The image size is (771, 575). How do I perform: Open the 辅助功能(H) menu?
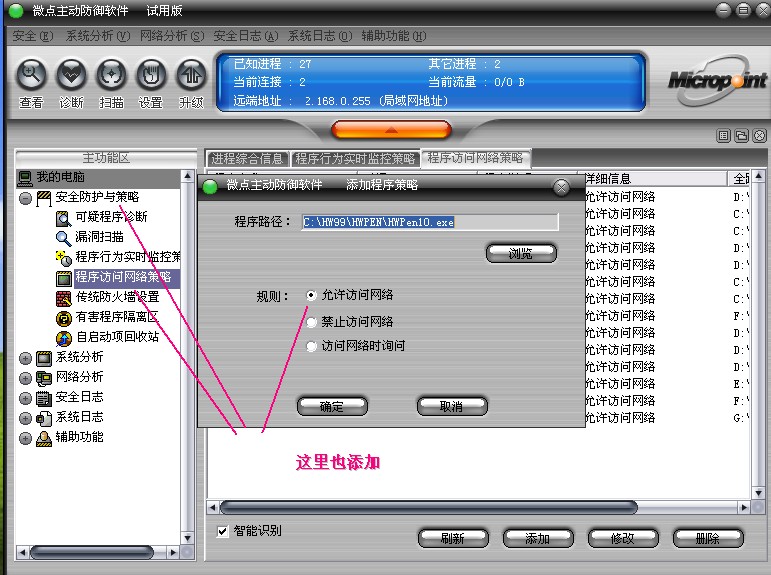tap(394, 36)
